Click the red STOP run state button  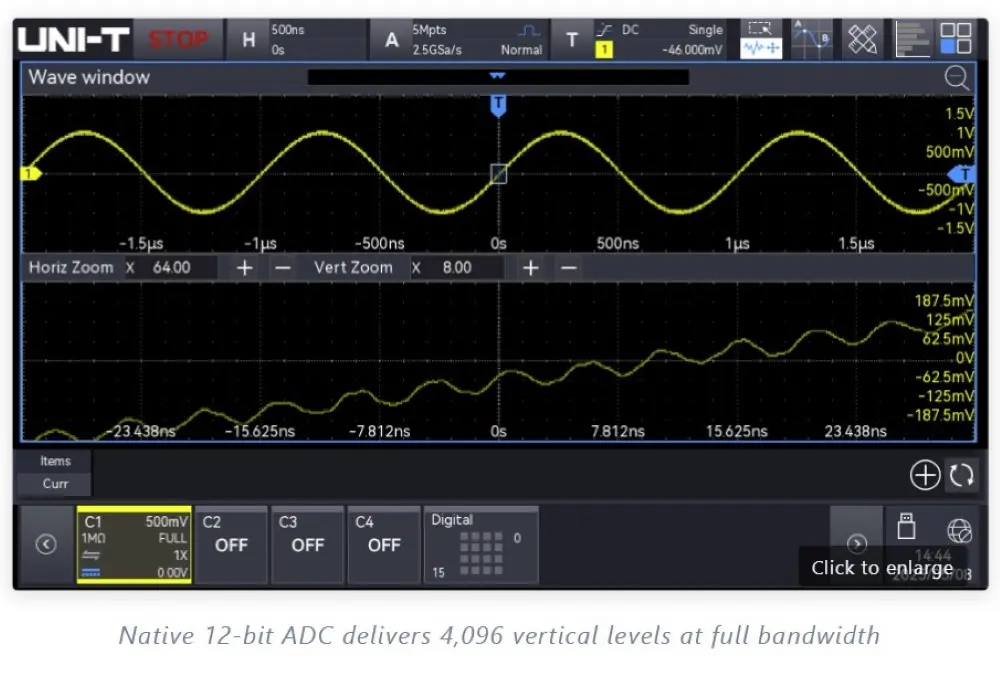(179, 40)
